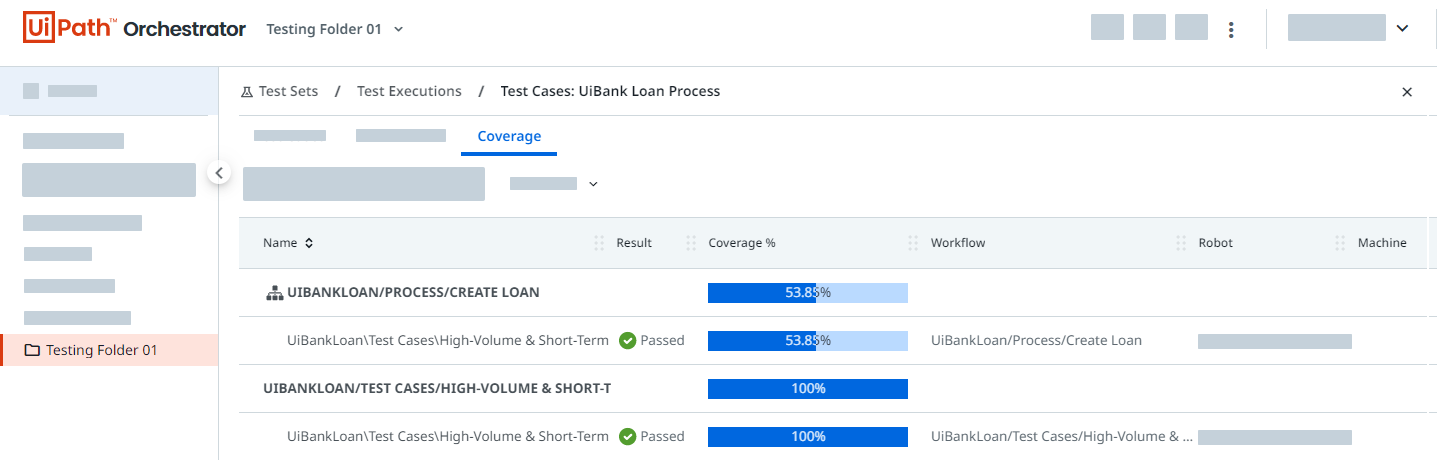Click the Test Sets flask icon
This screenshot has height=460, width=1437.
tap(247, 92)
